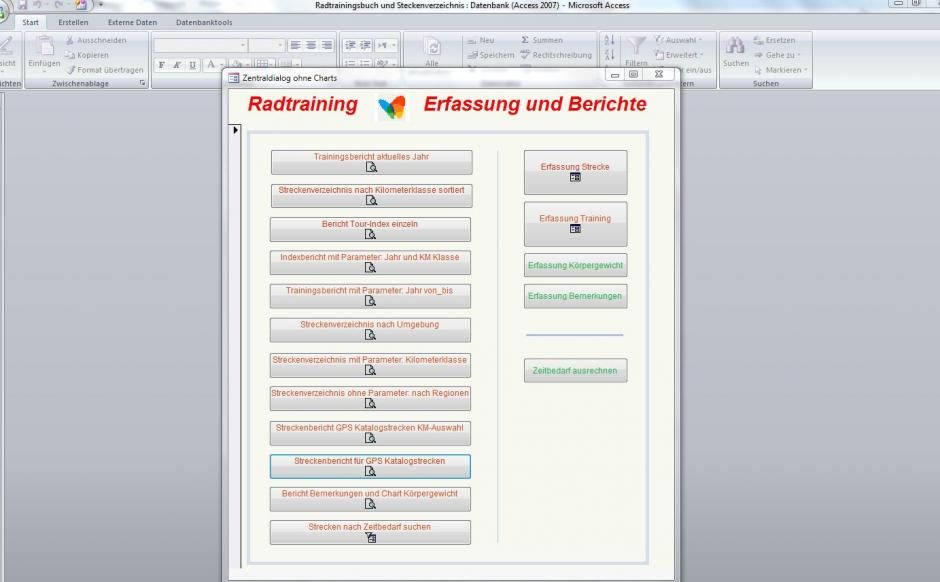Click the Zeitbedarf ausrechnen button

pyautogui.click(x=575, y=371)
